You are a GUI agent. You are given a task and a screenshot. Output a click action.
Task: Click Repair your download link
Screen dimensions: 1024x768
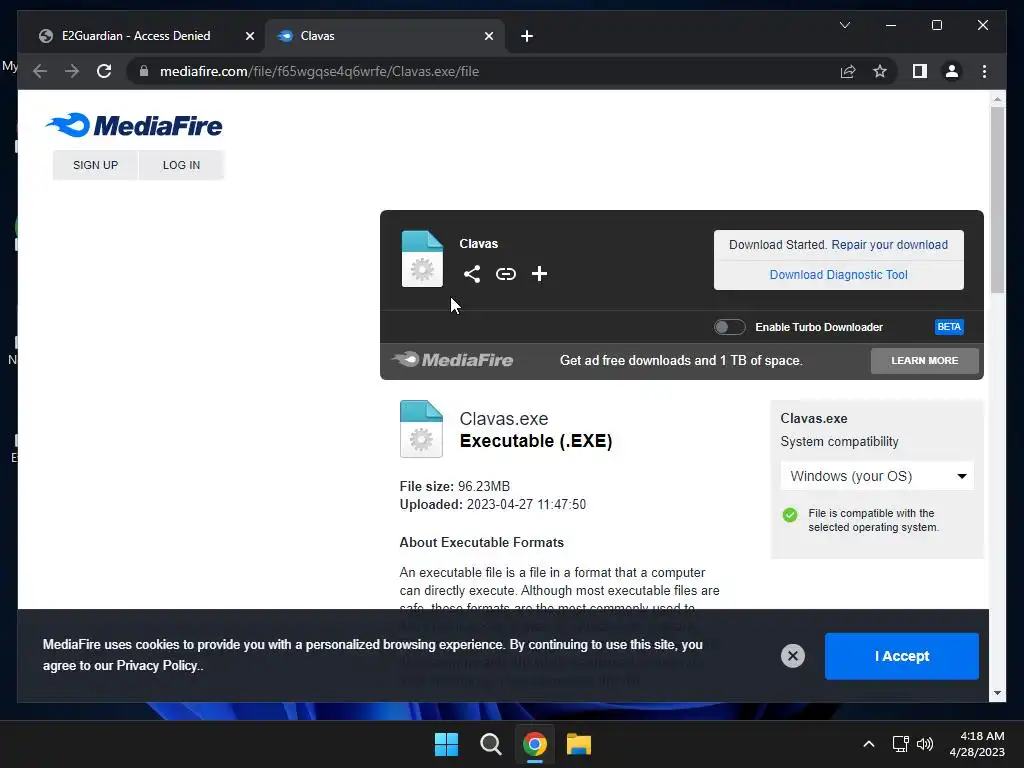[x=889, y=245]
